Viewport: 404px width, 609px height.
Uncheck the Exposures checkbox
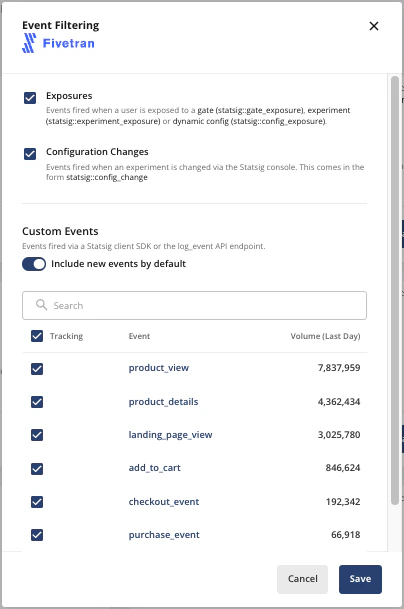tap(30, 98)
